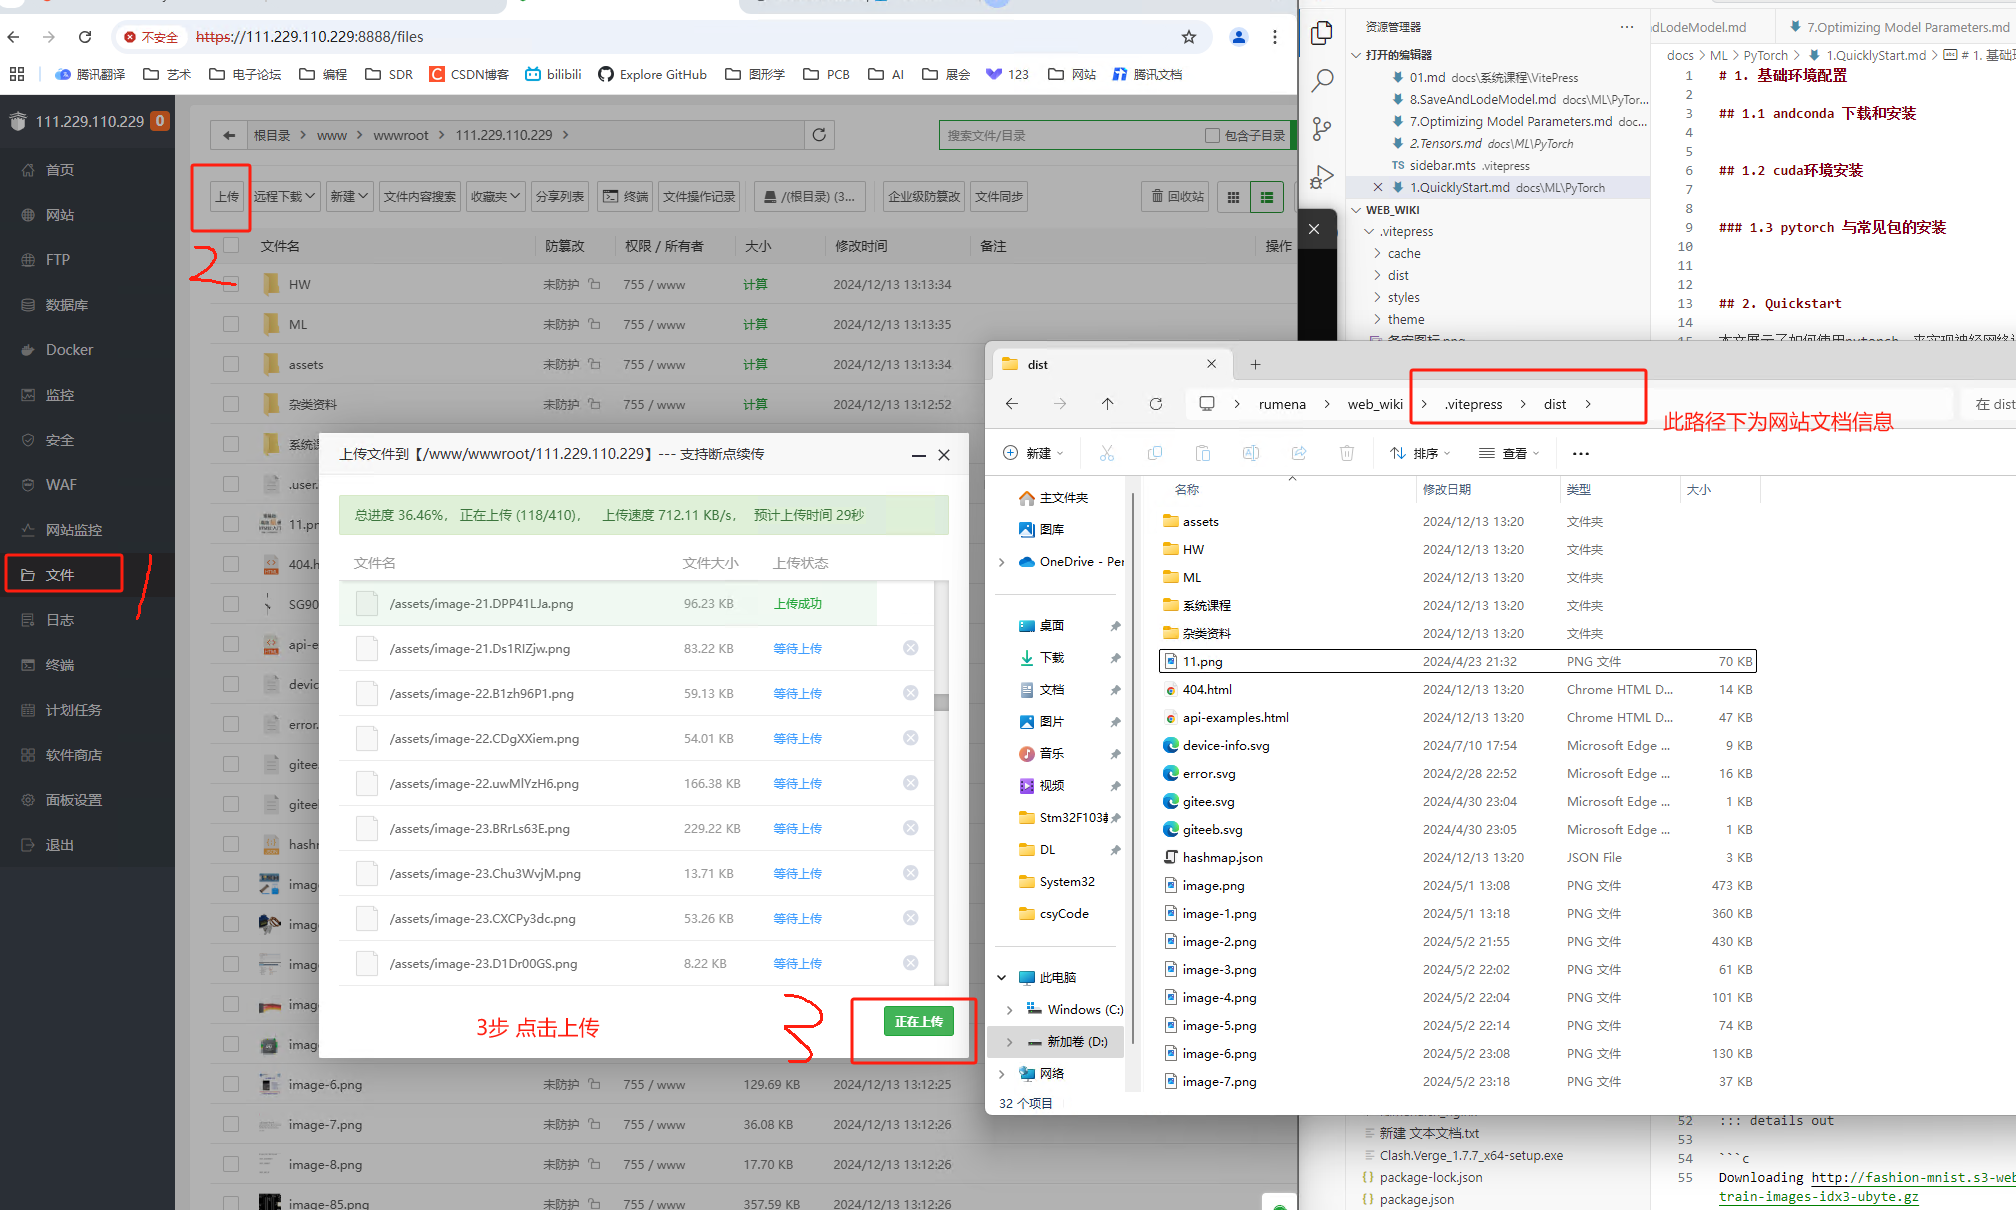2016x1210 pixels.
Task: Click the 文件内容搜索 button
Action: pos(420,197)
